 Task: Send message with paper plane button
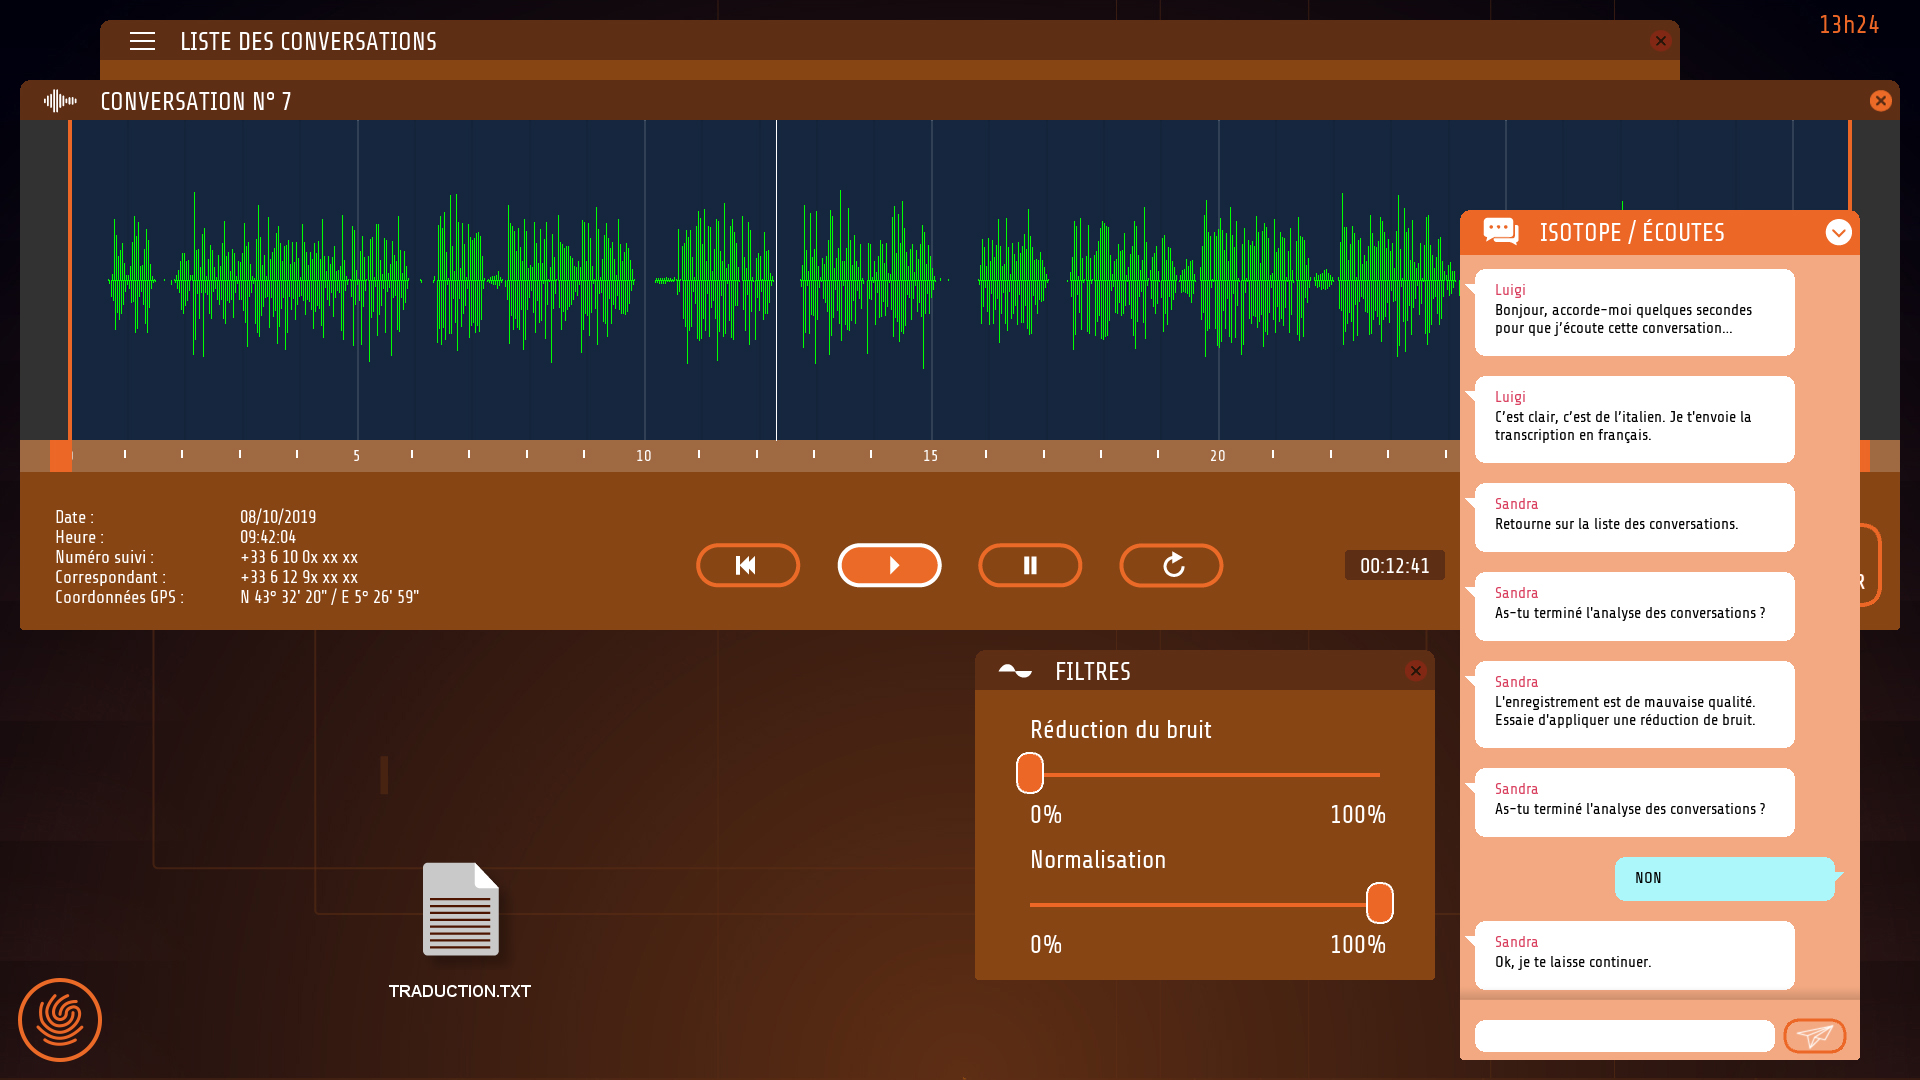1814,1036
